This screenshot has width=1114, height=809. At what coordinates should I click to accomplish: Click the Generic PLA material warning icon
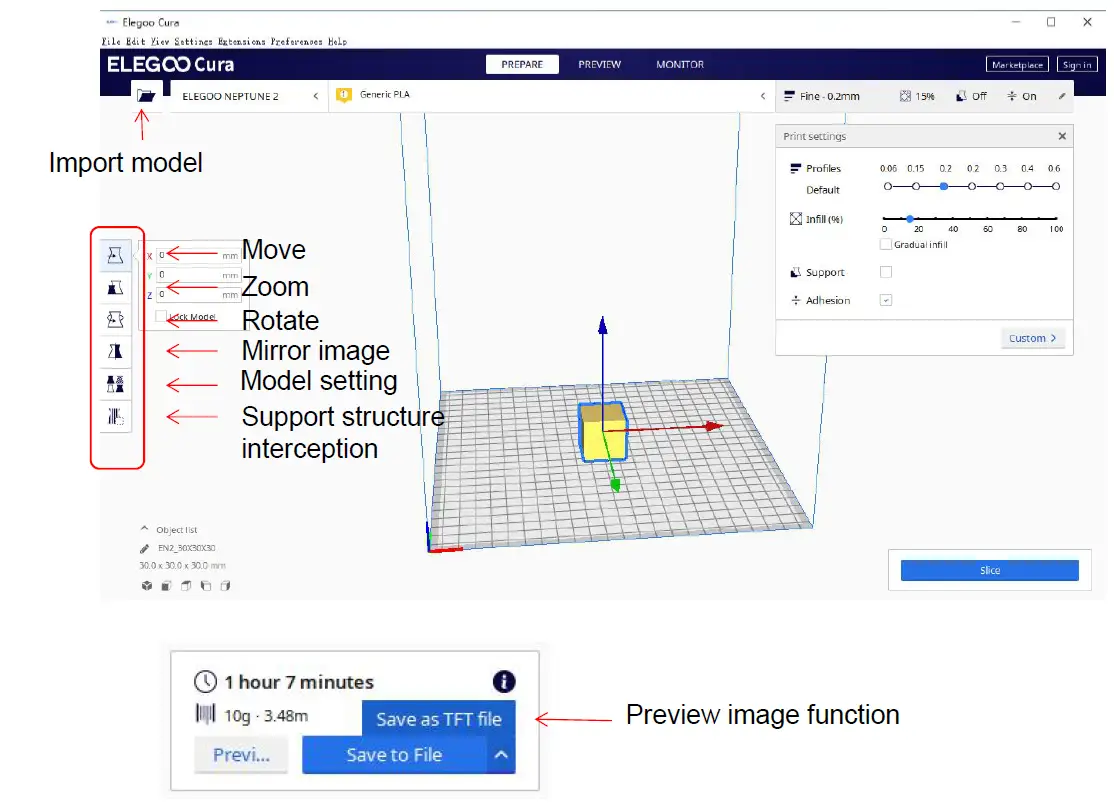point(344,95)
